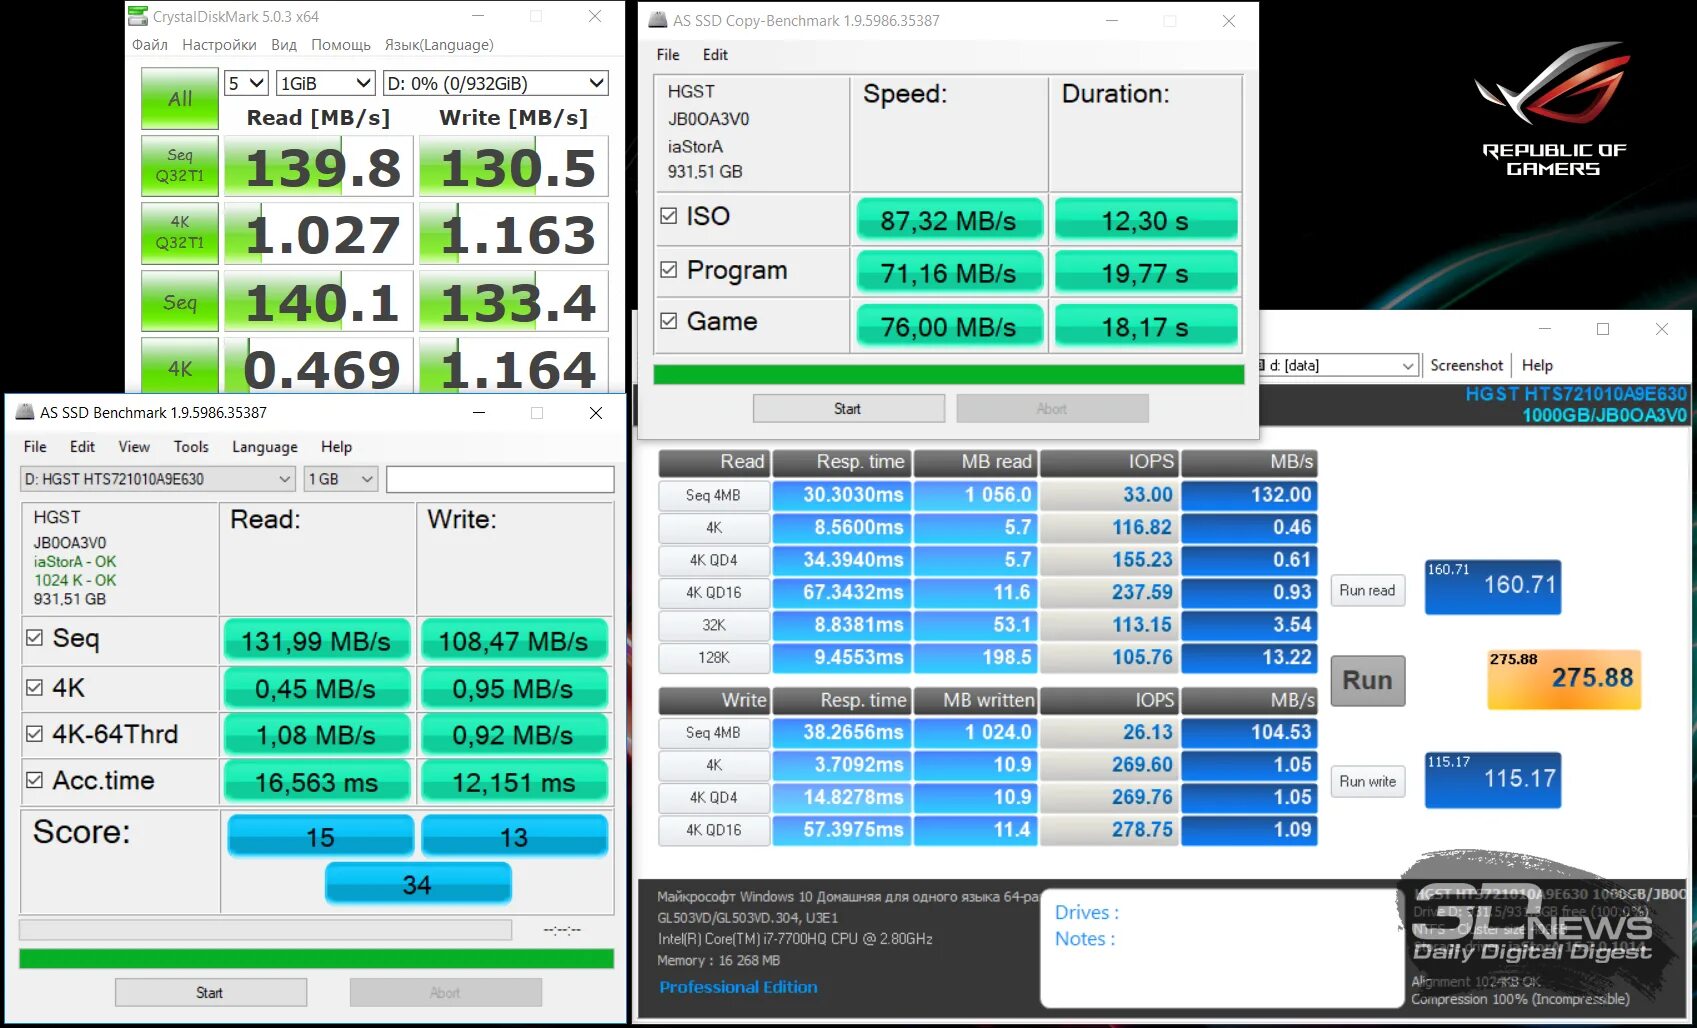Click the AS SSD Copy-Benchmark title icon
Screen dimensions: 1697x1028
click(657, 20)
